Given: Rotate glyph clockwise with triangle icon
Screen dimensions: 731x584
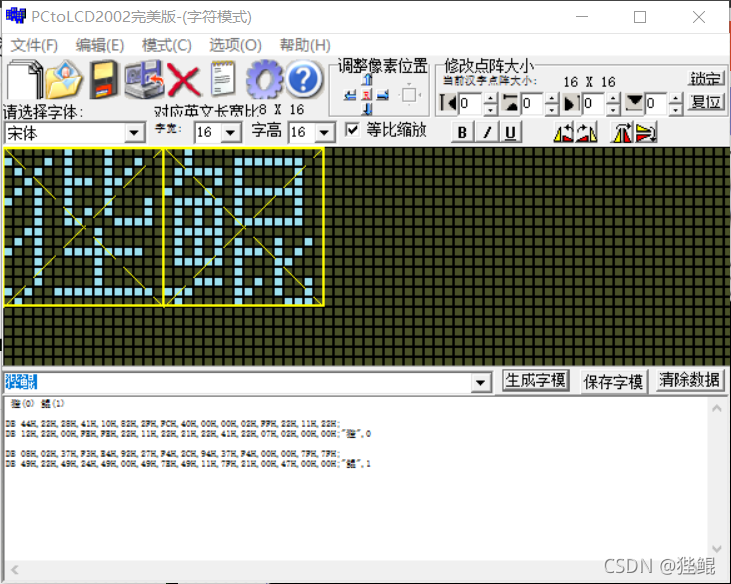Looking at the screenshot, I should click(586, 133).
